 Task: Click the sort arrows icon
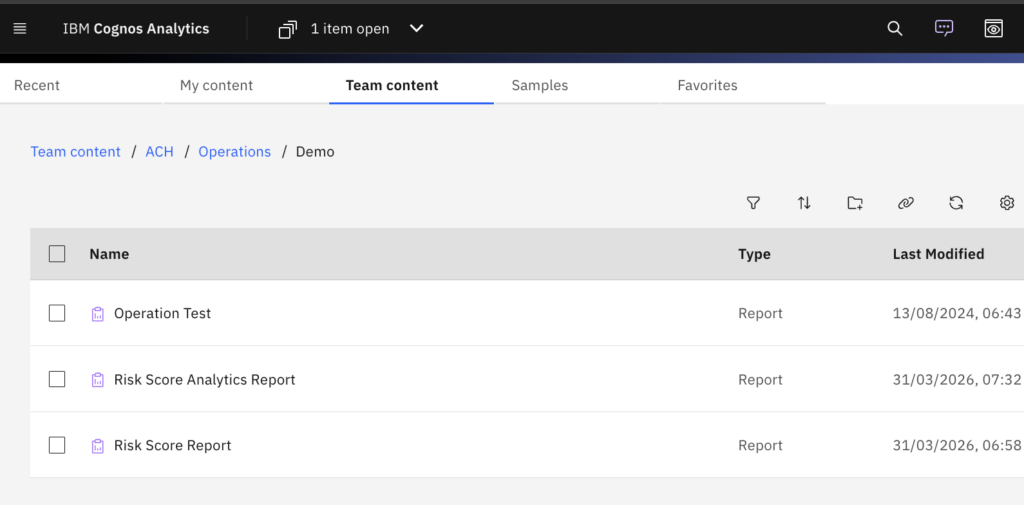pos(804,203)
